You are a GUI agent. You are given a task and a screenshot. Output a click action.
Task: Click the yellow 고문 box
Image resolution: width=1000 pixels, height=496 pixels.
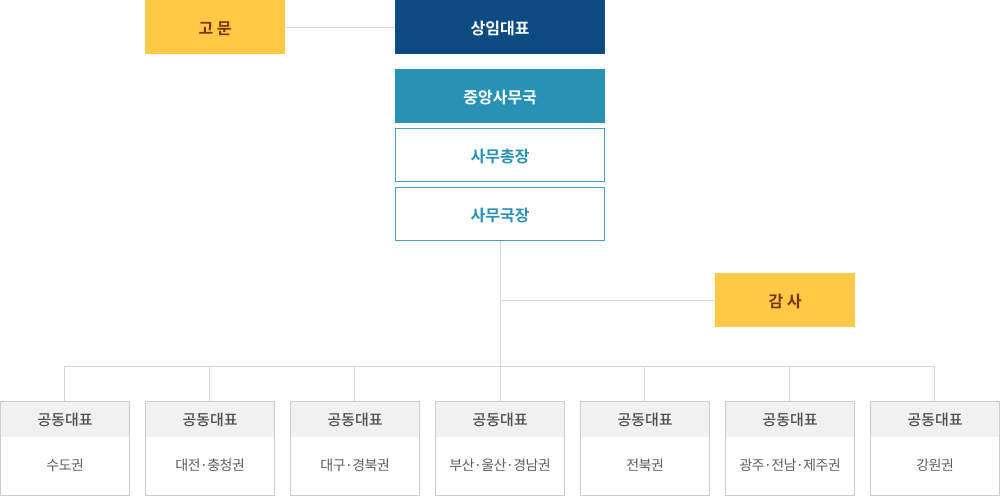tap(215, 27)
